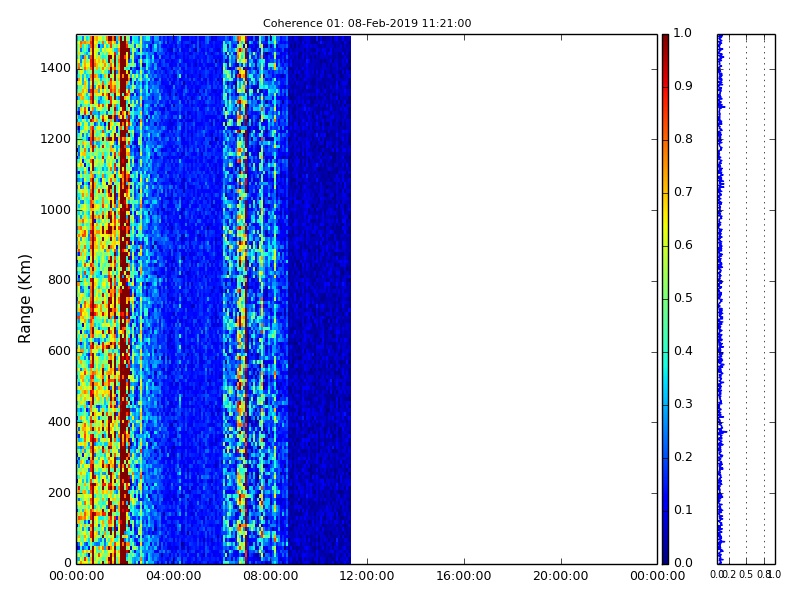800x600 pixels.
Task: Click the y-axis tick label 400
Action: (x=59, y=422)
